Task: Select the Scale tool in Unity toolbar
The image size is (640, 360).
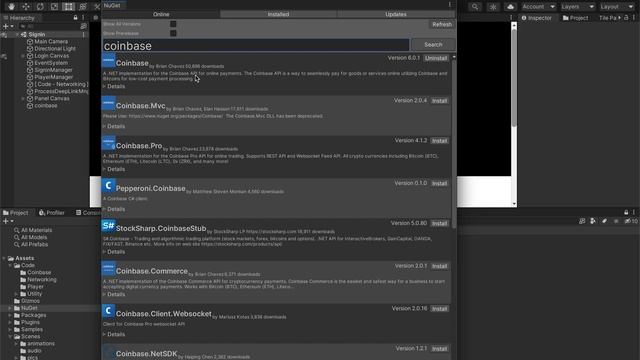Action: click(x=54, y=7)
